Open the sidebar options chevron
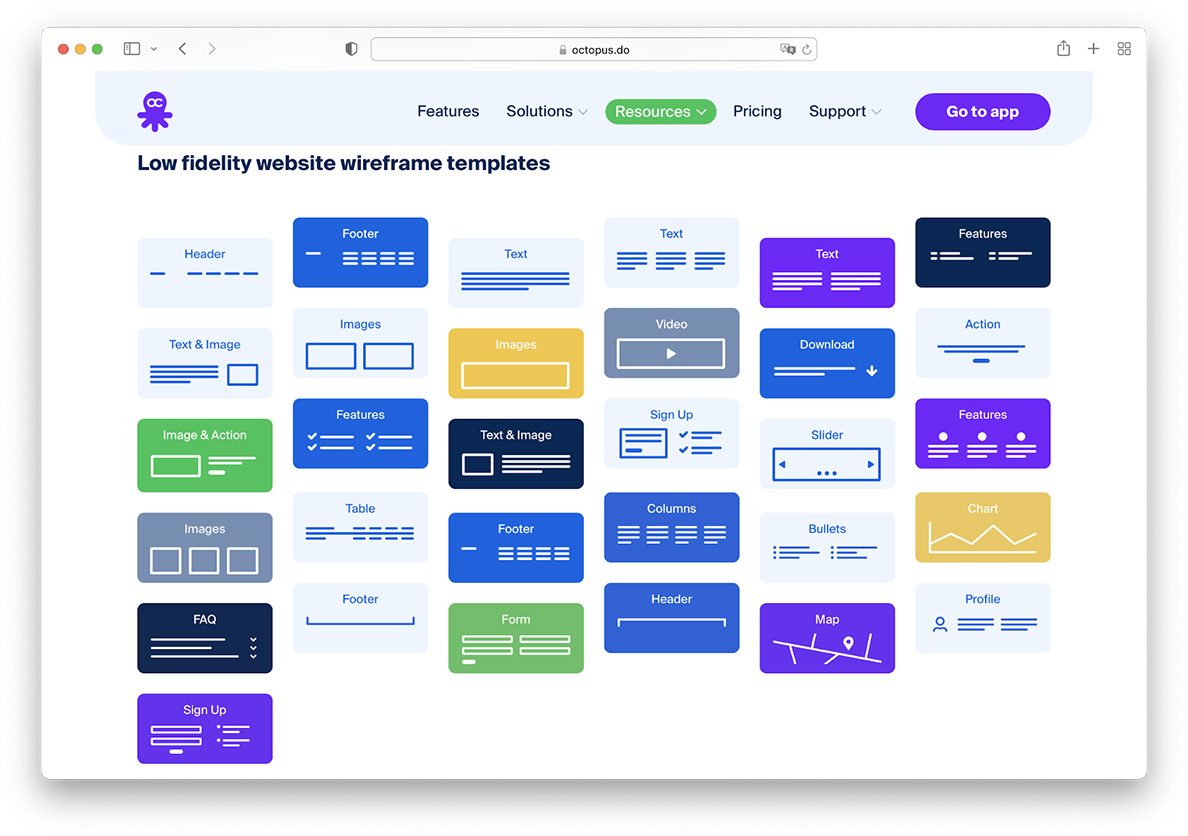The height and width of the screenshot is (836, 1188). point(154,49)
